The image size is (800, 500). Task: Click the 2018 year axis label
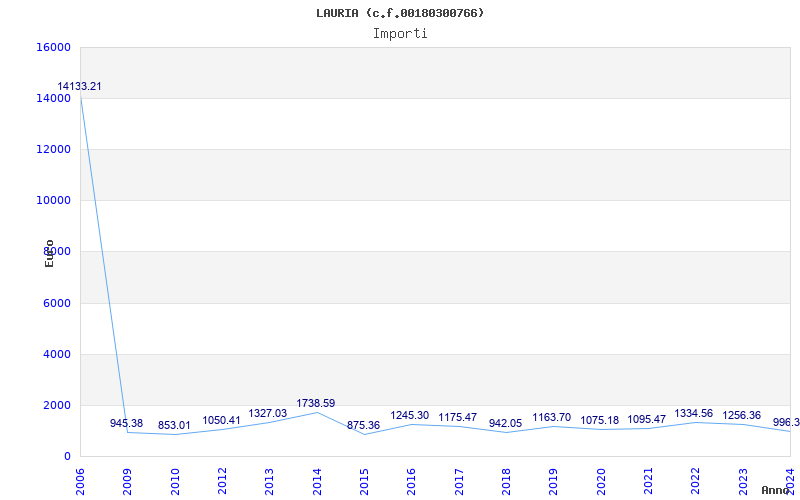(506, 481)
